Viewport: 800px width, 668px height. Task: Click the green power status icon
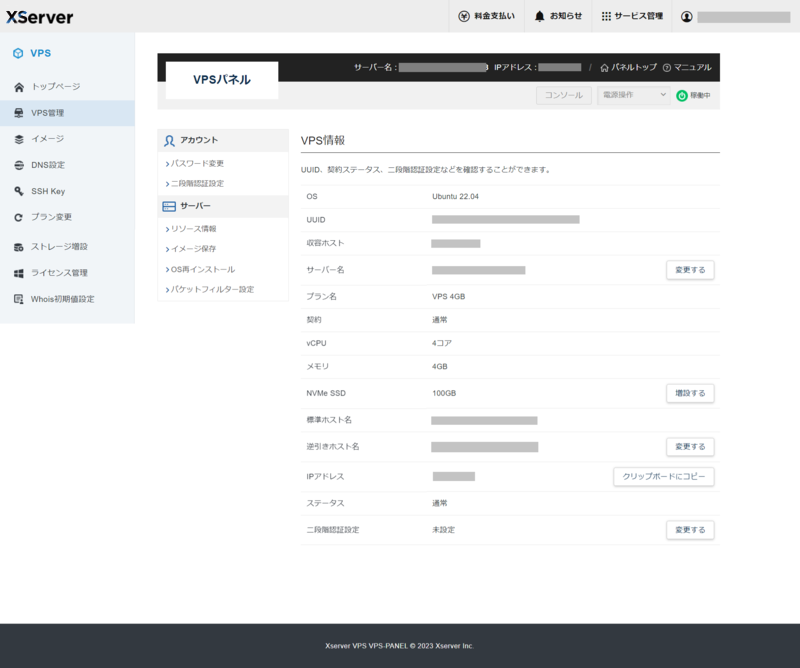[682, 95]
